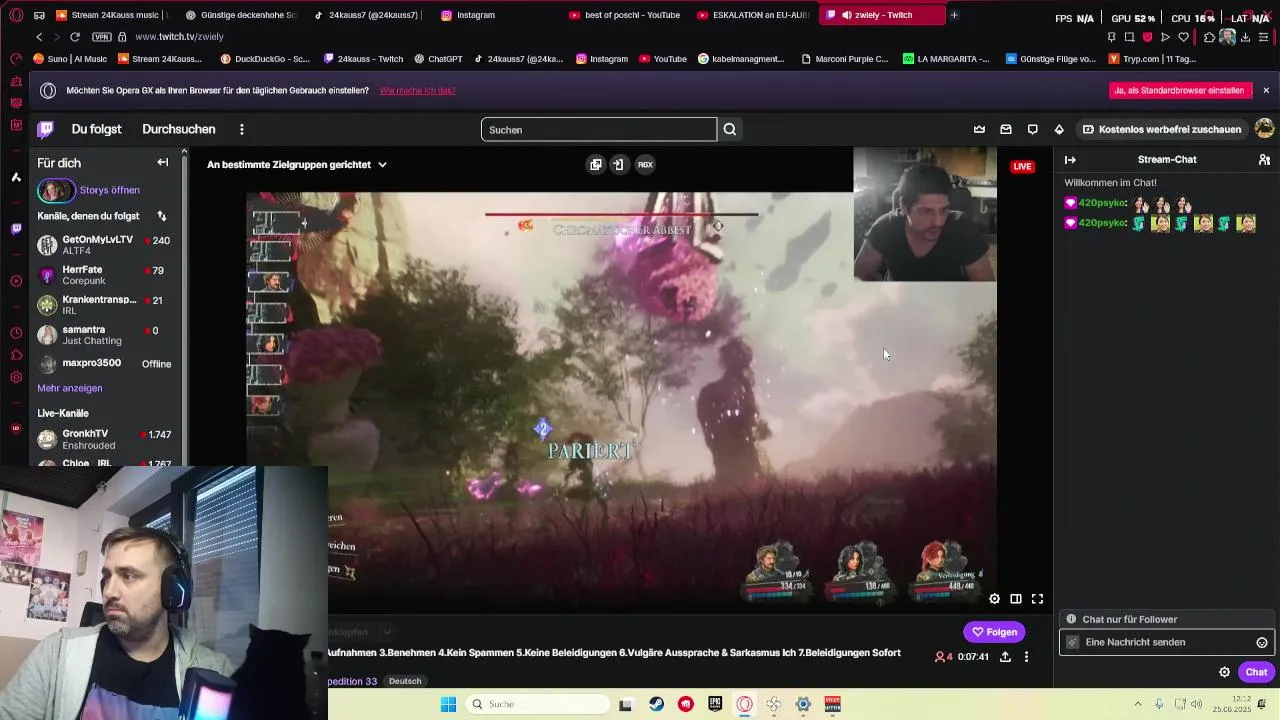The image size is (1280, 720).
Task: Click the heart bookmark icon in the toolbar
Action: click(x=1183, y=37)
